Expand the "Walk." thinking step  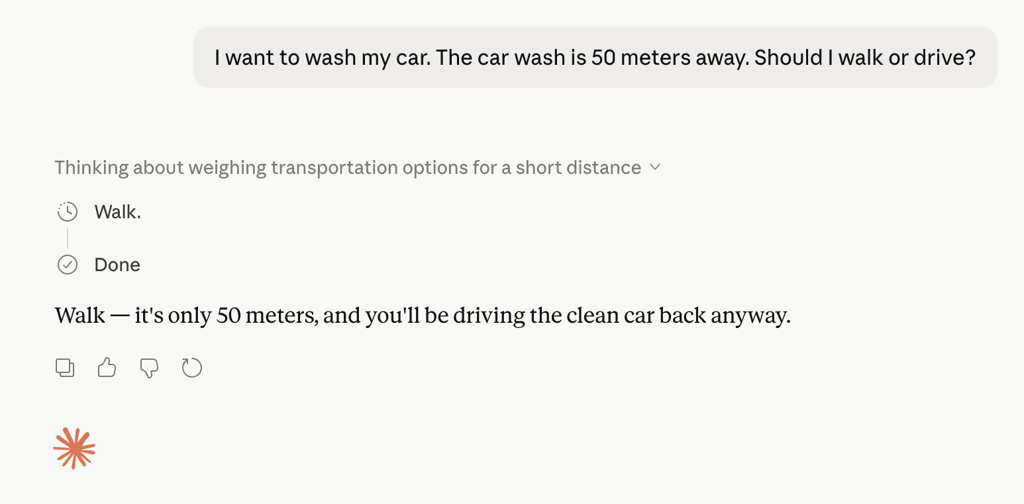117,212
